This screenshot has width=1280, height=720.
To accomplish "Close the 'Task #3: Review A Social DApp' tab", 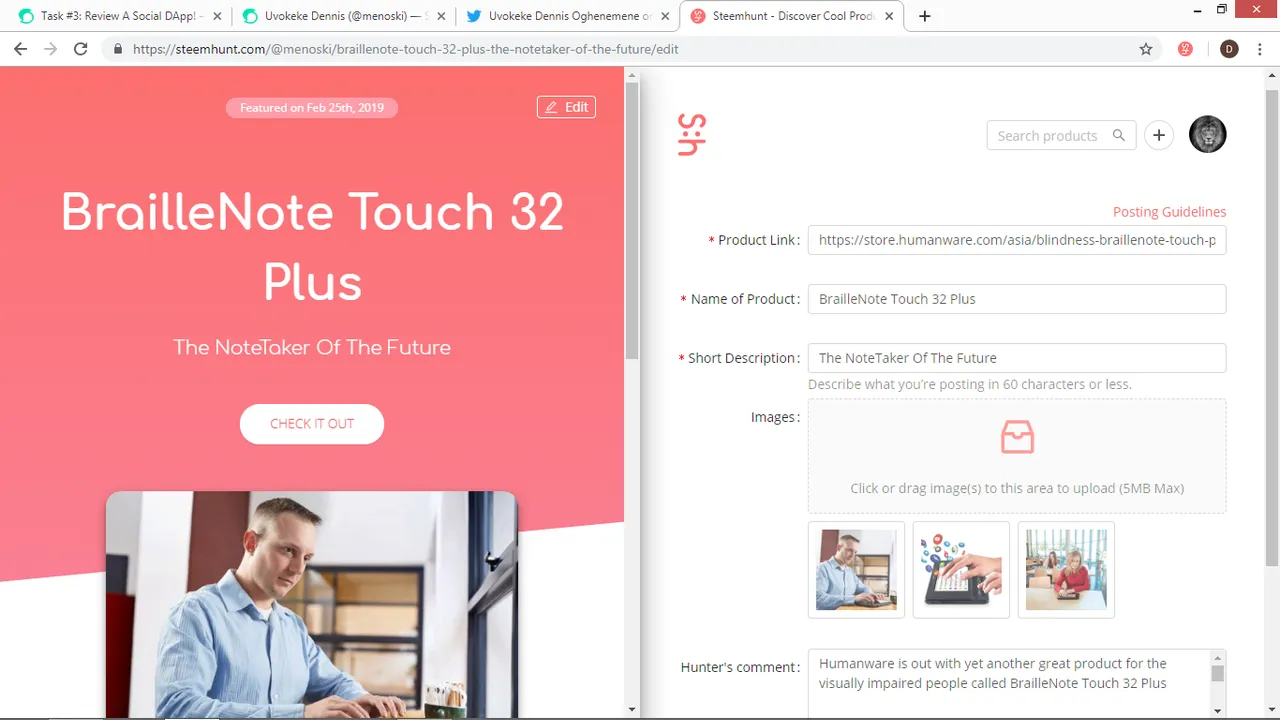I will click(217, 16).
